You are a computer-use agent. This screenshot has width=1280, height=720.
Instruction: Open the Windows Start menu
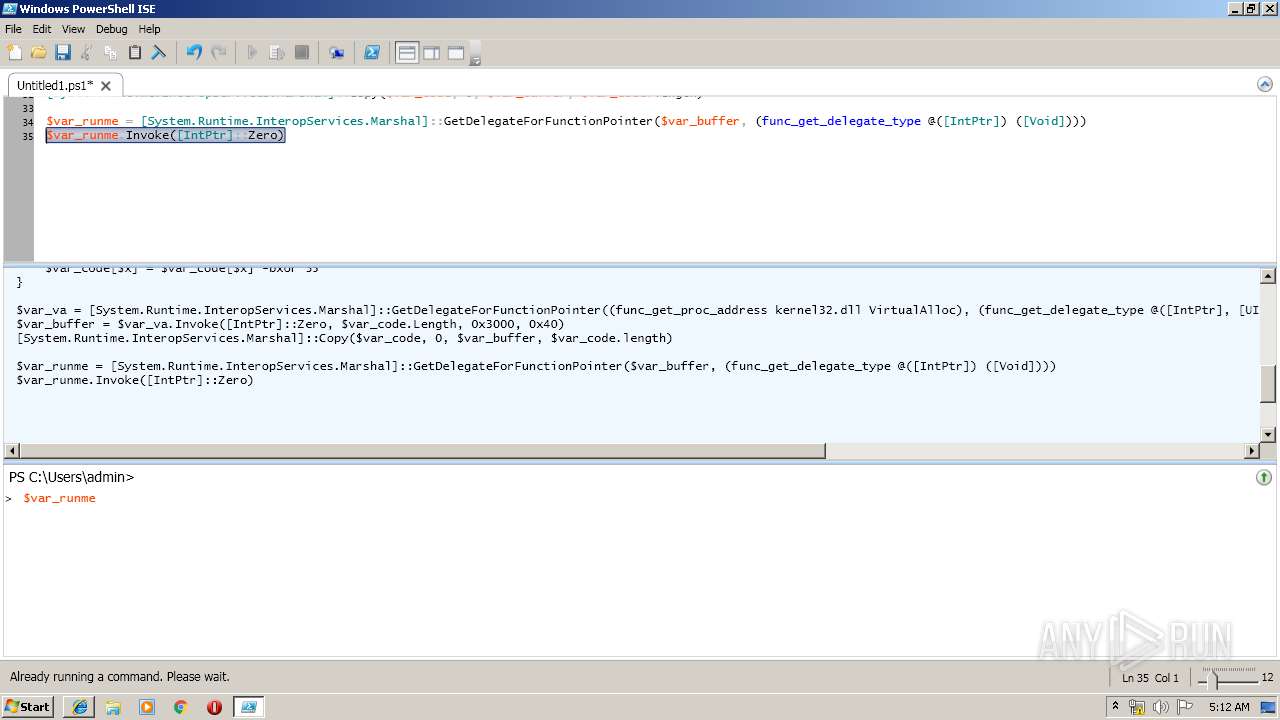pos(28,706)
